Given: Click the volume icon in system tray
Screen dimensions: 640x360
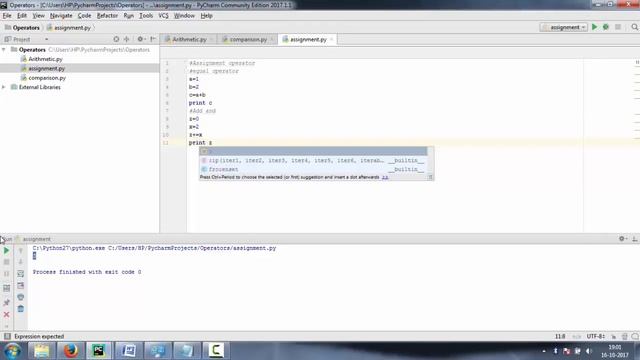Looking at the screenshot, I should click(589, 351).
